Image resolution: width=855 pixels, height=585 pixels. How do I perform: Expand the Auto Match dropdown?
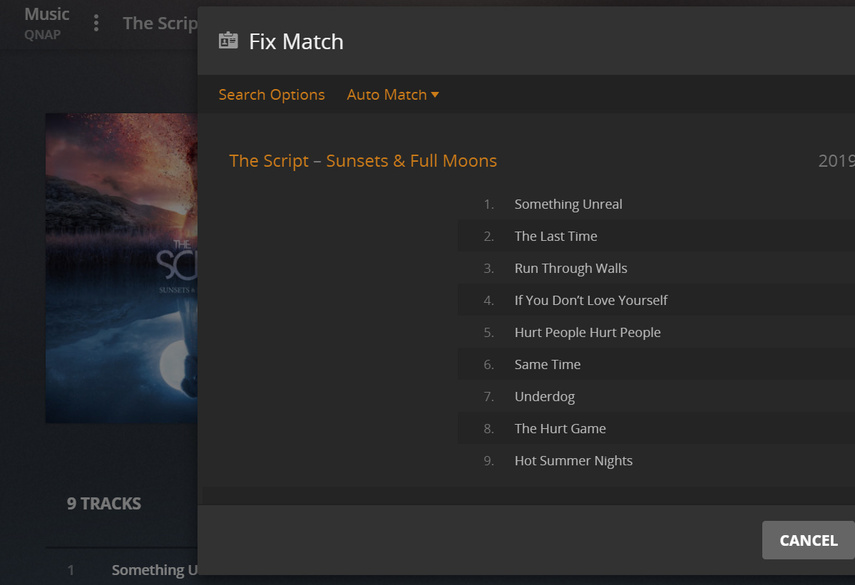392,95
